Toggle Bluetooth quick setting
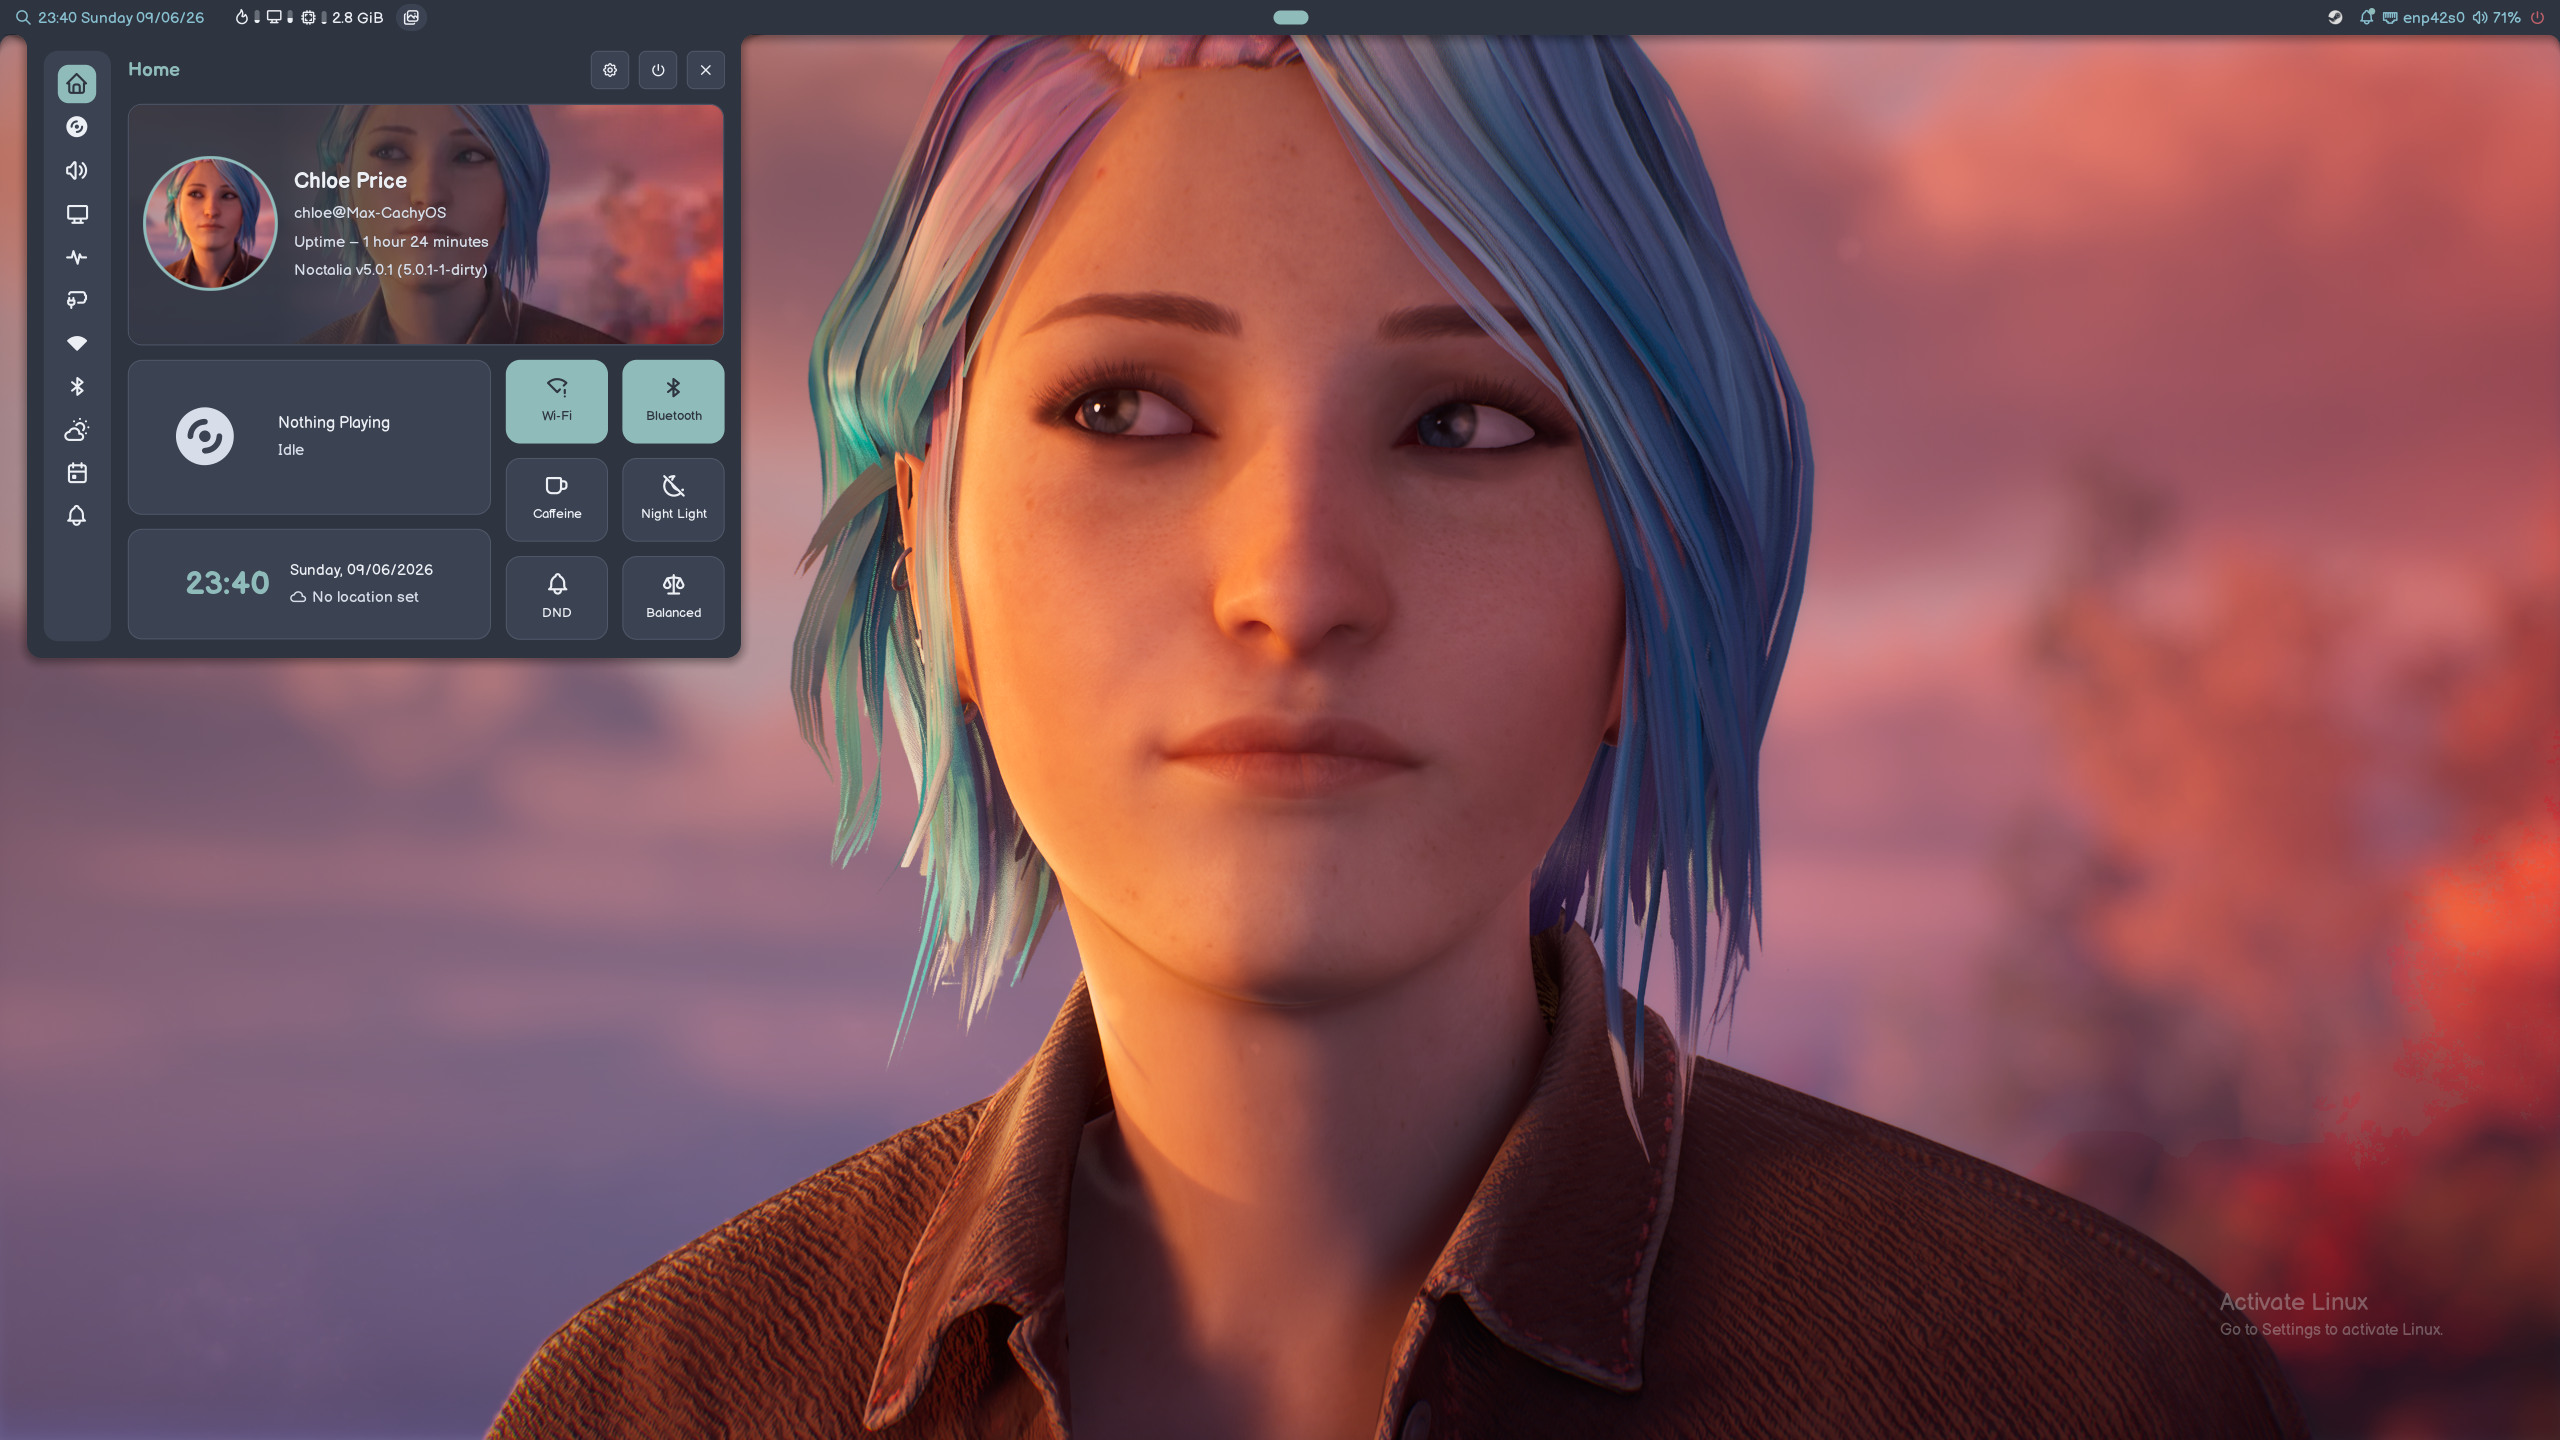Screen dimensions: 2560x1440 (673, 401)
